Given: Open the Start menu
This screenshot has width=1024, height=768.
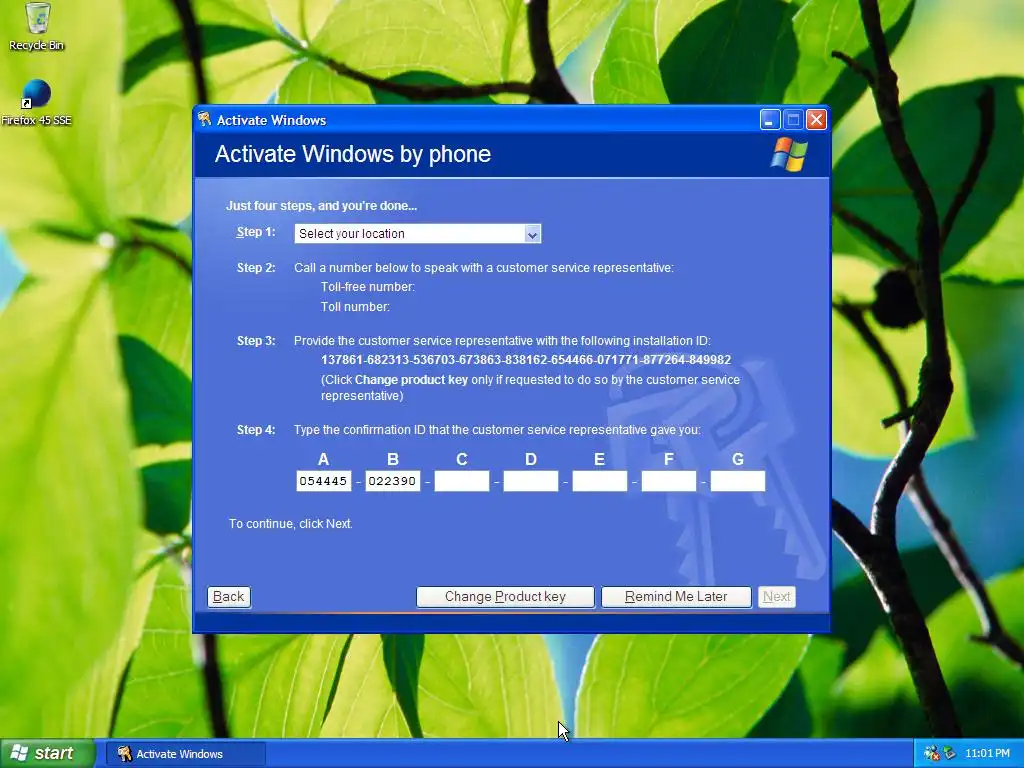Looking at the screenshot, I should [x=47, y=753].
